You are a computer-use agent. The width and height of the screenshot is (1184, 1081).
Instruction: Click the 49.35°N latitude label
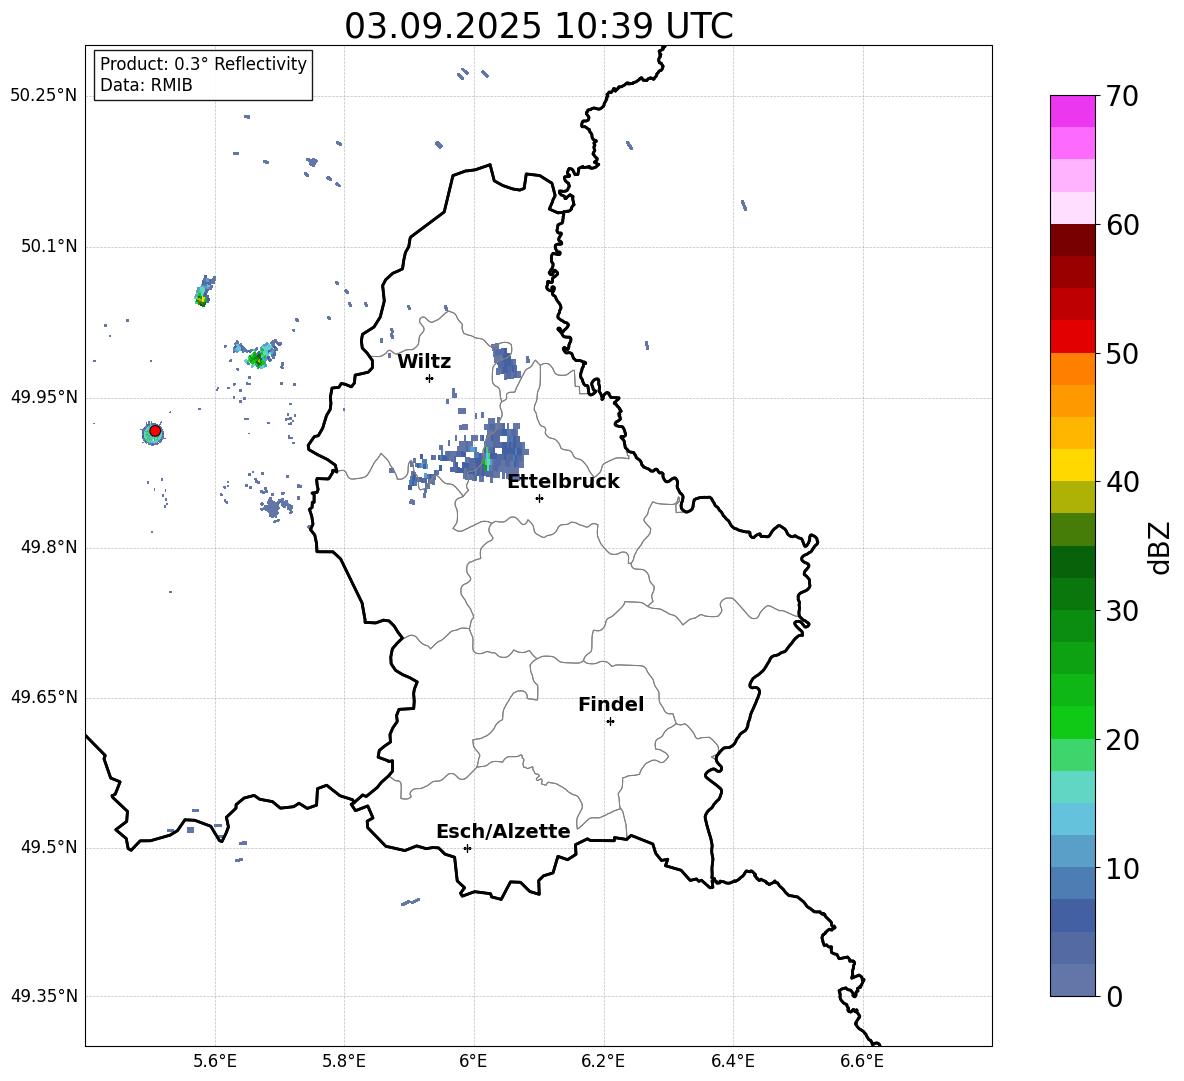click(44, 996)
